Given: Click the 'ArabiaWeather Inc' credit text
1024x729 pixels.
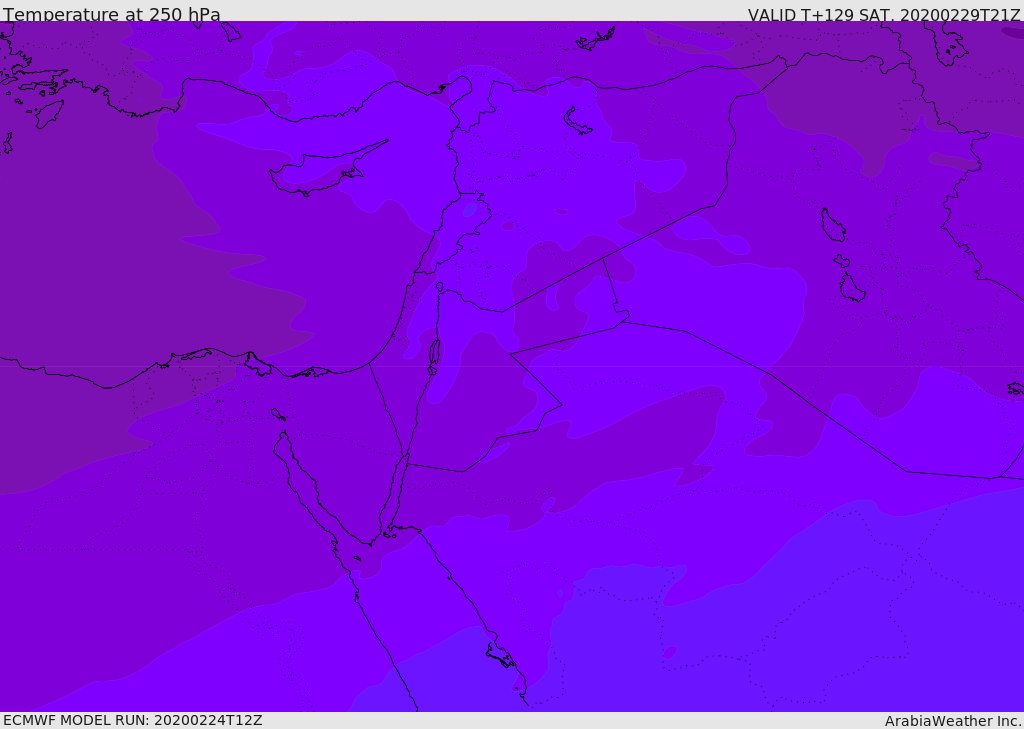Looking at the screenshot, I should point(952,721).
